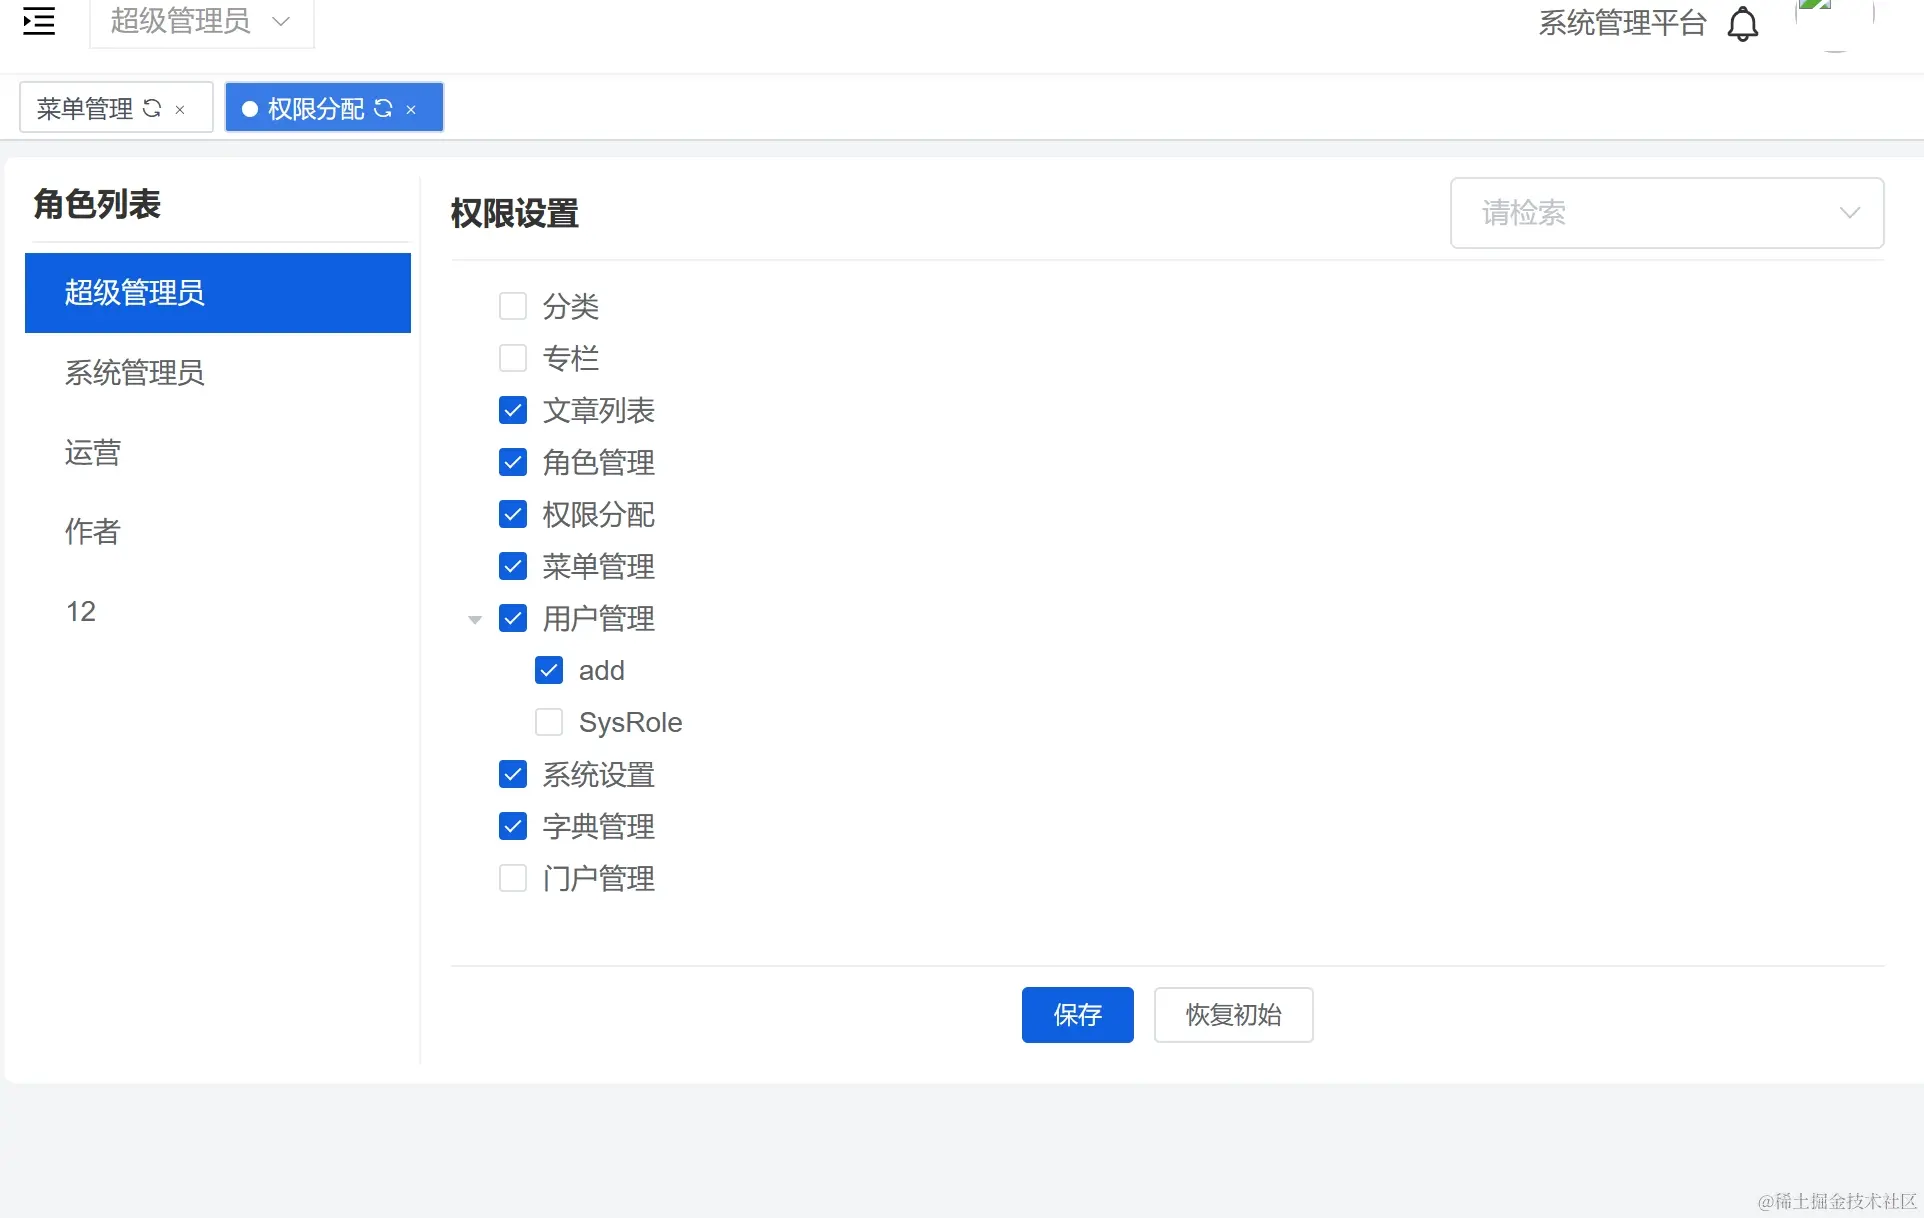This screenshot has width=1924, height=1218.
Task: Toggle the sidebar collapse hamburger icon
Action: pyautogui.click(x=39, y=21)
